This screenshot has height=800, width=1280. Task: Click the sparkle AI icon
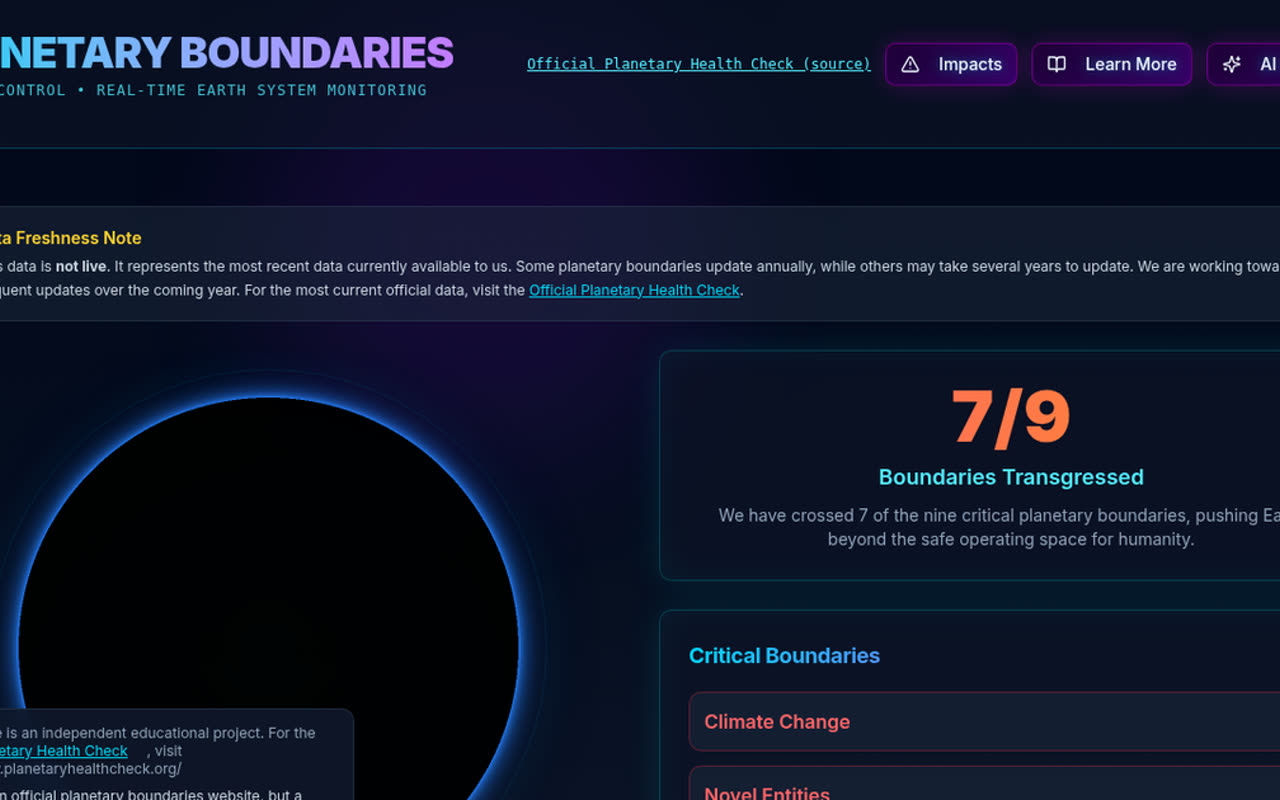(x=1232, y=64)
